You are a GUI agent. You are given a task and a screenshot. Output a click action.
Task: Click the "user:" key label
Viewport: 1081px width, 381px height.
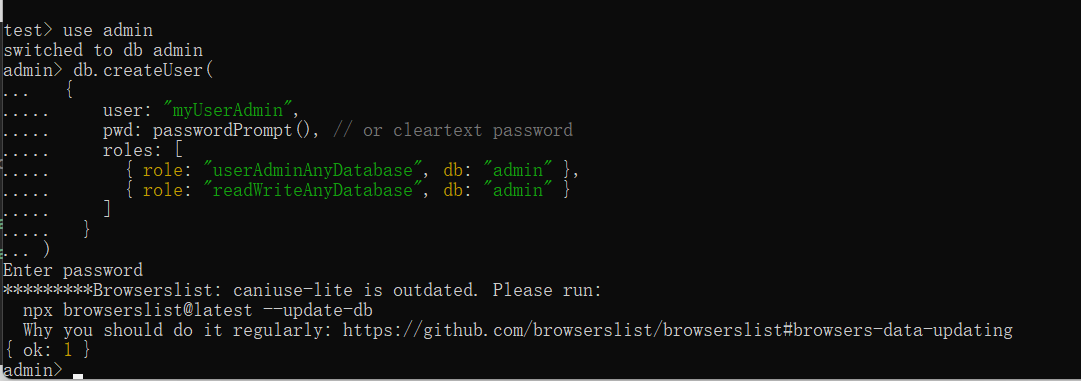pos(128,110)
